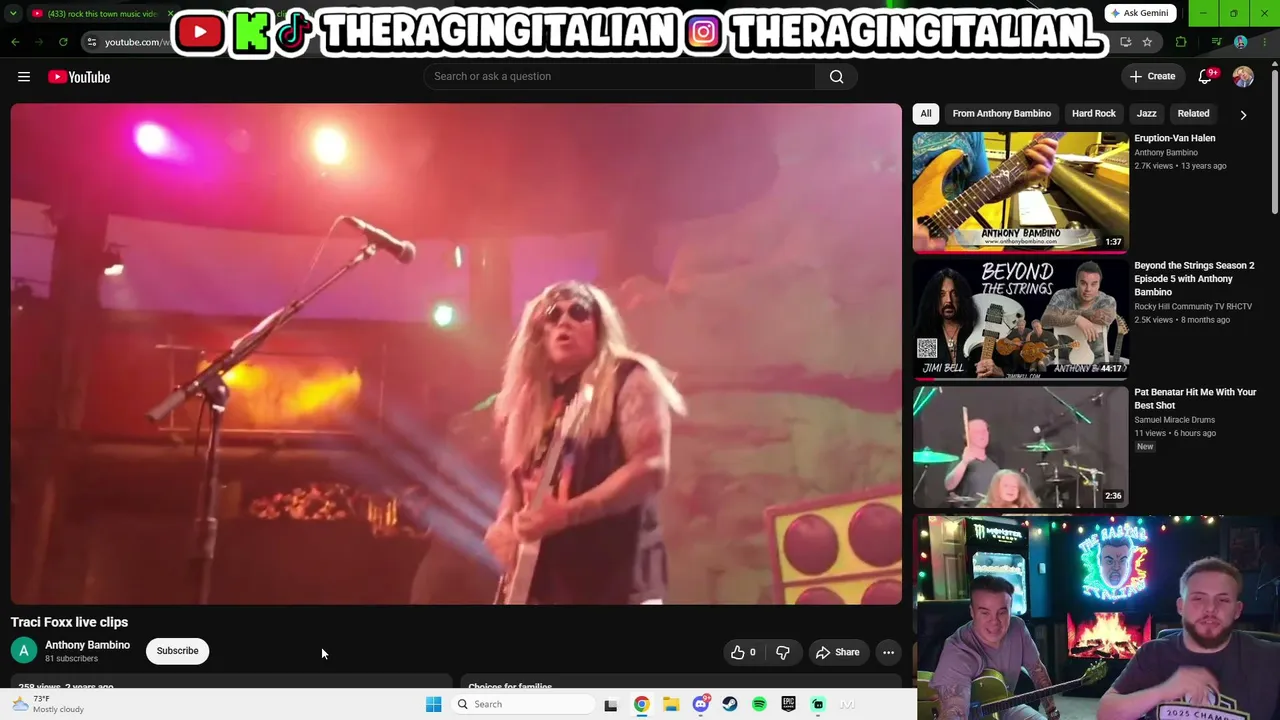Click the 81 subscribers text

[71, 659]
